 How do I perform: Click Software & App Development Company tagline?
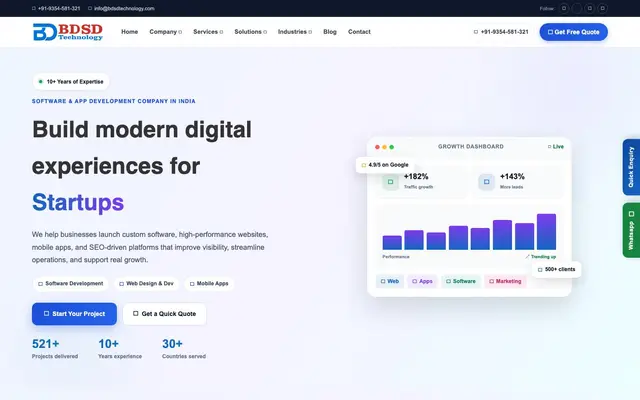click(113, 101)
